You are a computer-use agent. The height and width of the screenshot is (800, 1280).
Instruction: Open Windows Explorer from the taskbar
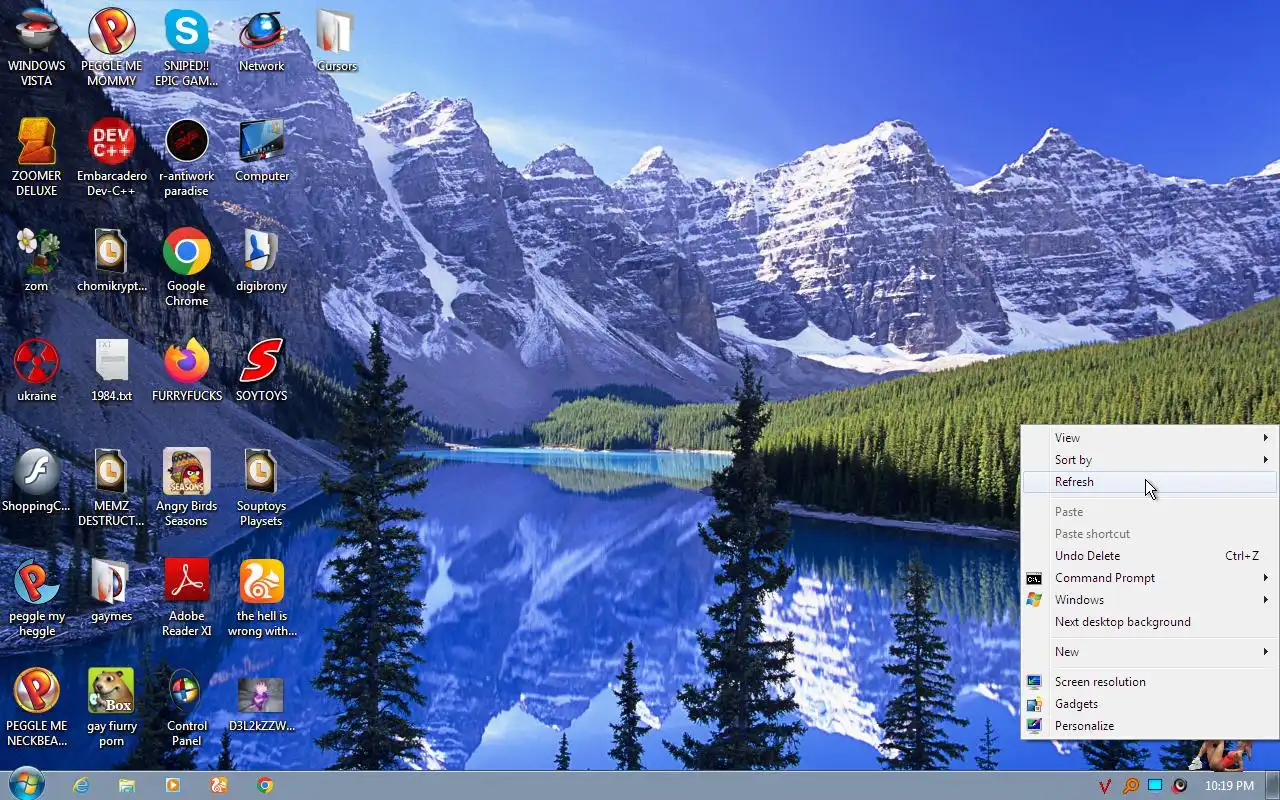point(127,785)
